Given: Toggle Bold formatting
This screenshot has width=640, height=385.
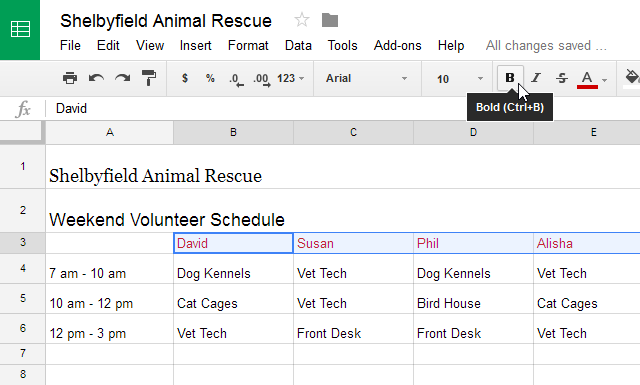Looking at the screenshot, I should click(x=510, y=78).
